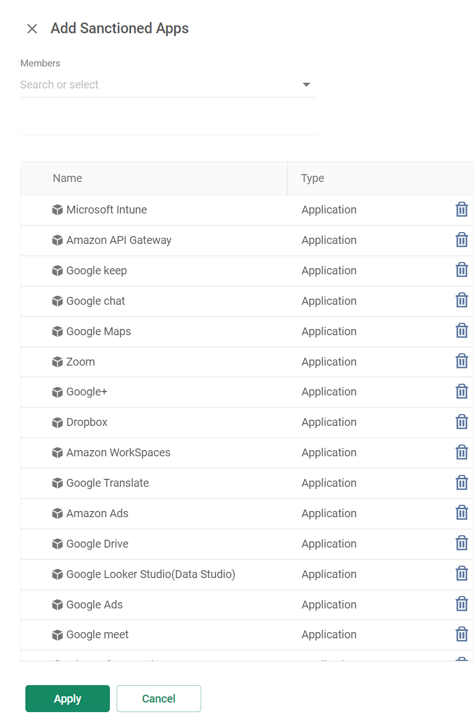Remove Amazon WorkSpaces with trash icon
Screen dimensions: 474x720
click(462, 452)
